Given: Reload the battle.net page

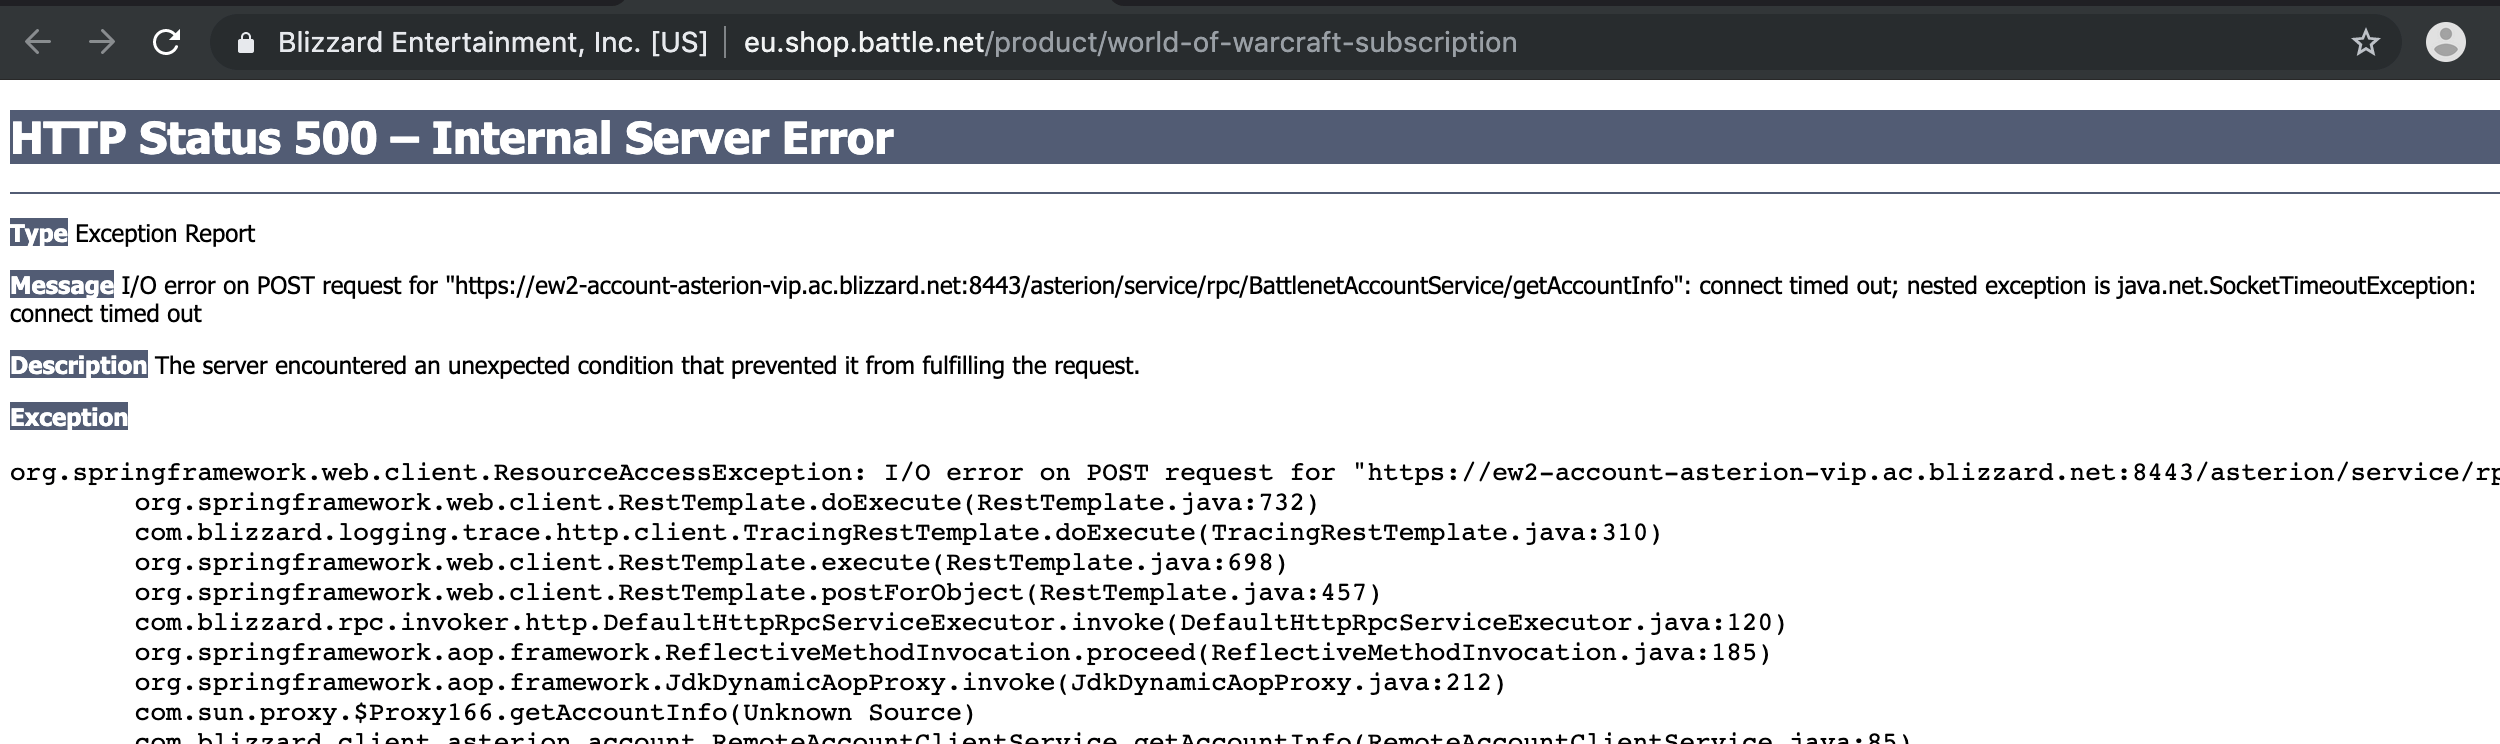Looking at the screenshot, I should tap(166, 42).
